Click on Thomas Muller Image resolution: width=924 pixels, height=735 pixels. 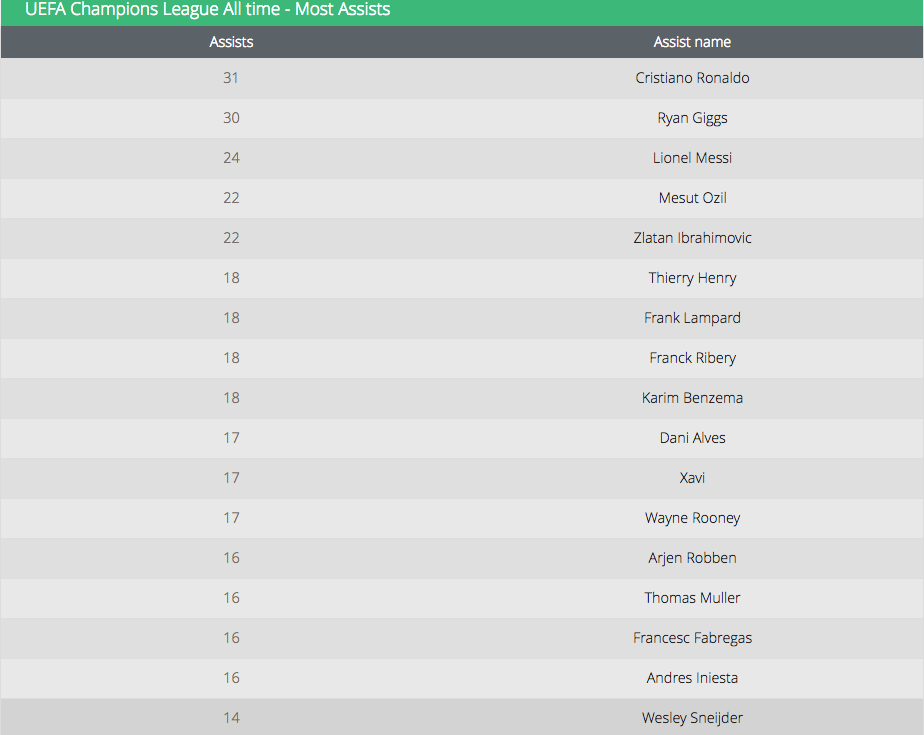tap(692, 598)
